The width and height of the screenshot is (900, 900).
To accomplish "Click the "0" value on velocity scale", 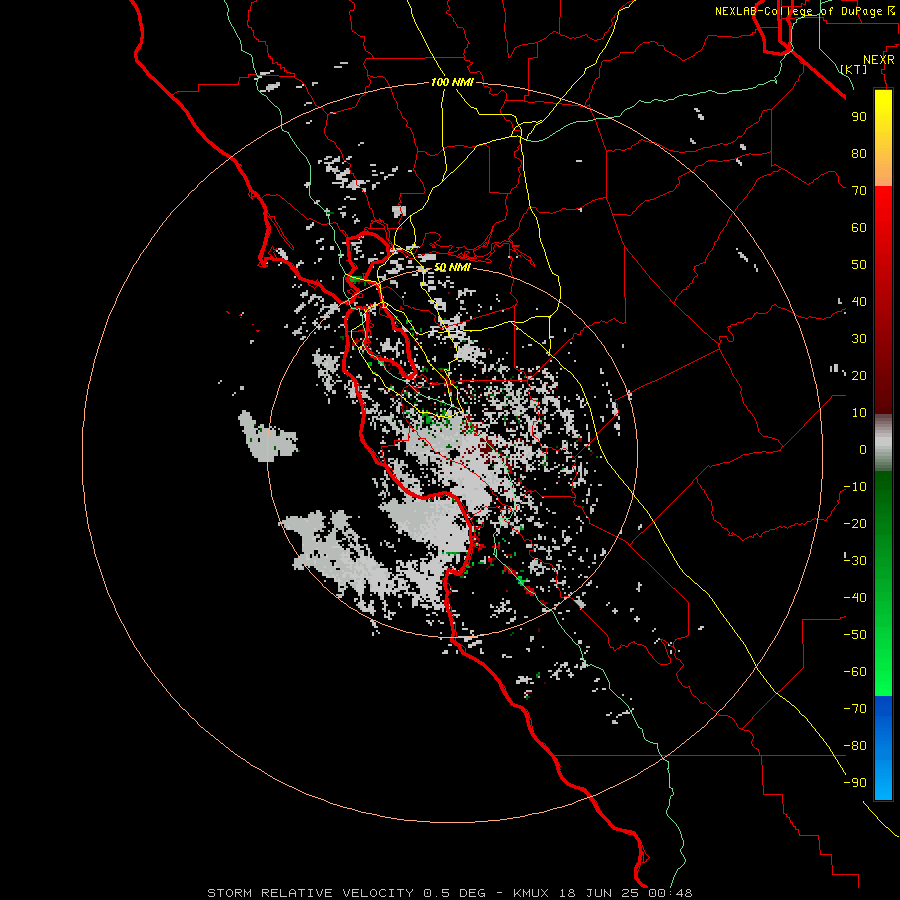I will 863,449.
